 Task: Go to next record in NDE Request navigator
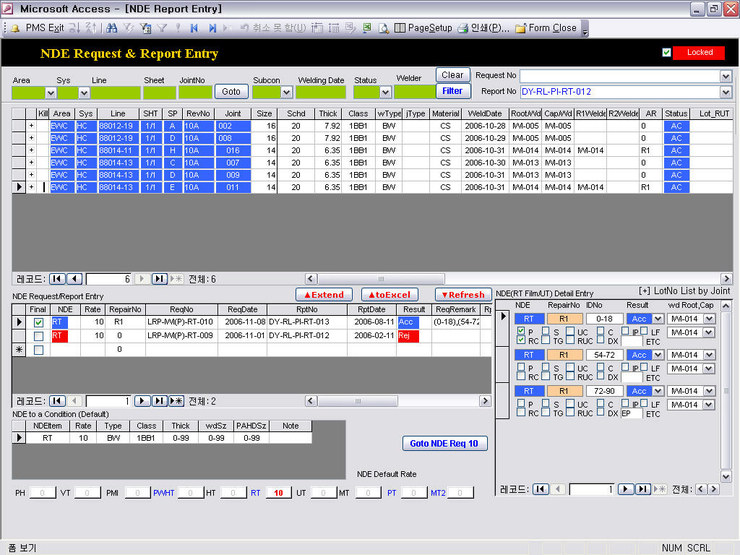142,401
